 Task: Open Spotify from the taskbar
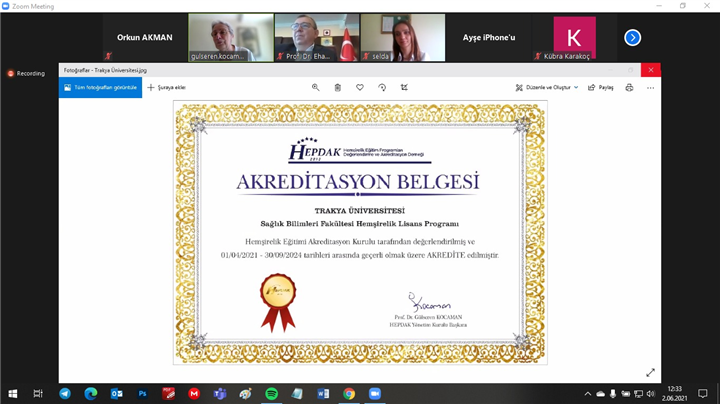pos(271,393)
